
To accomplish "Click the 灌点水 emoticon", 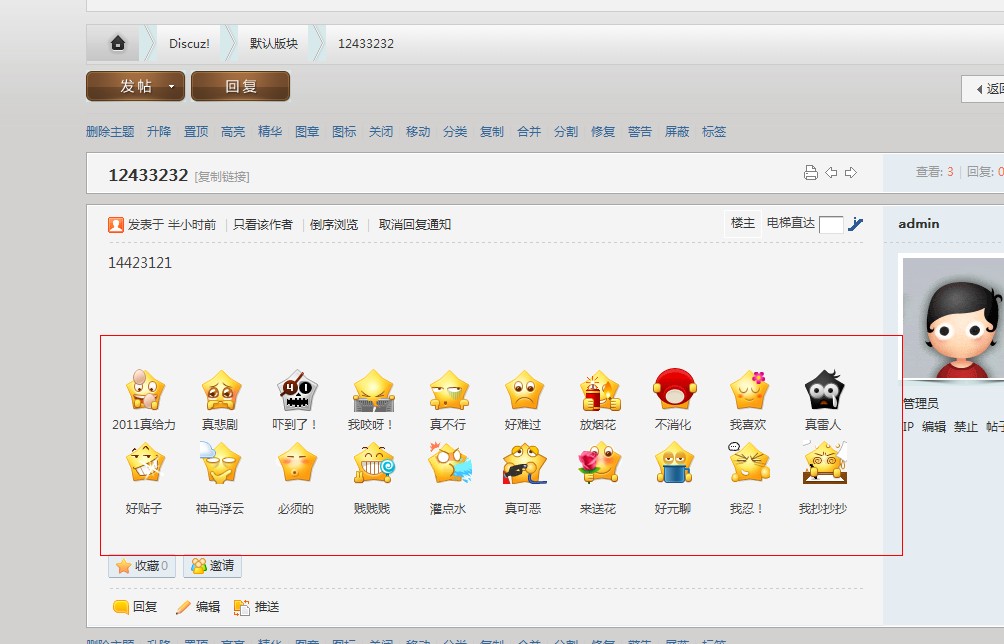I will click(x=450, y=463).
